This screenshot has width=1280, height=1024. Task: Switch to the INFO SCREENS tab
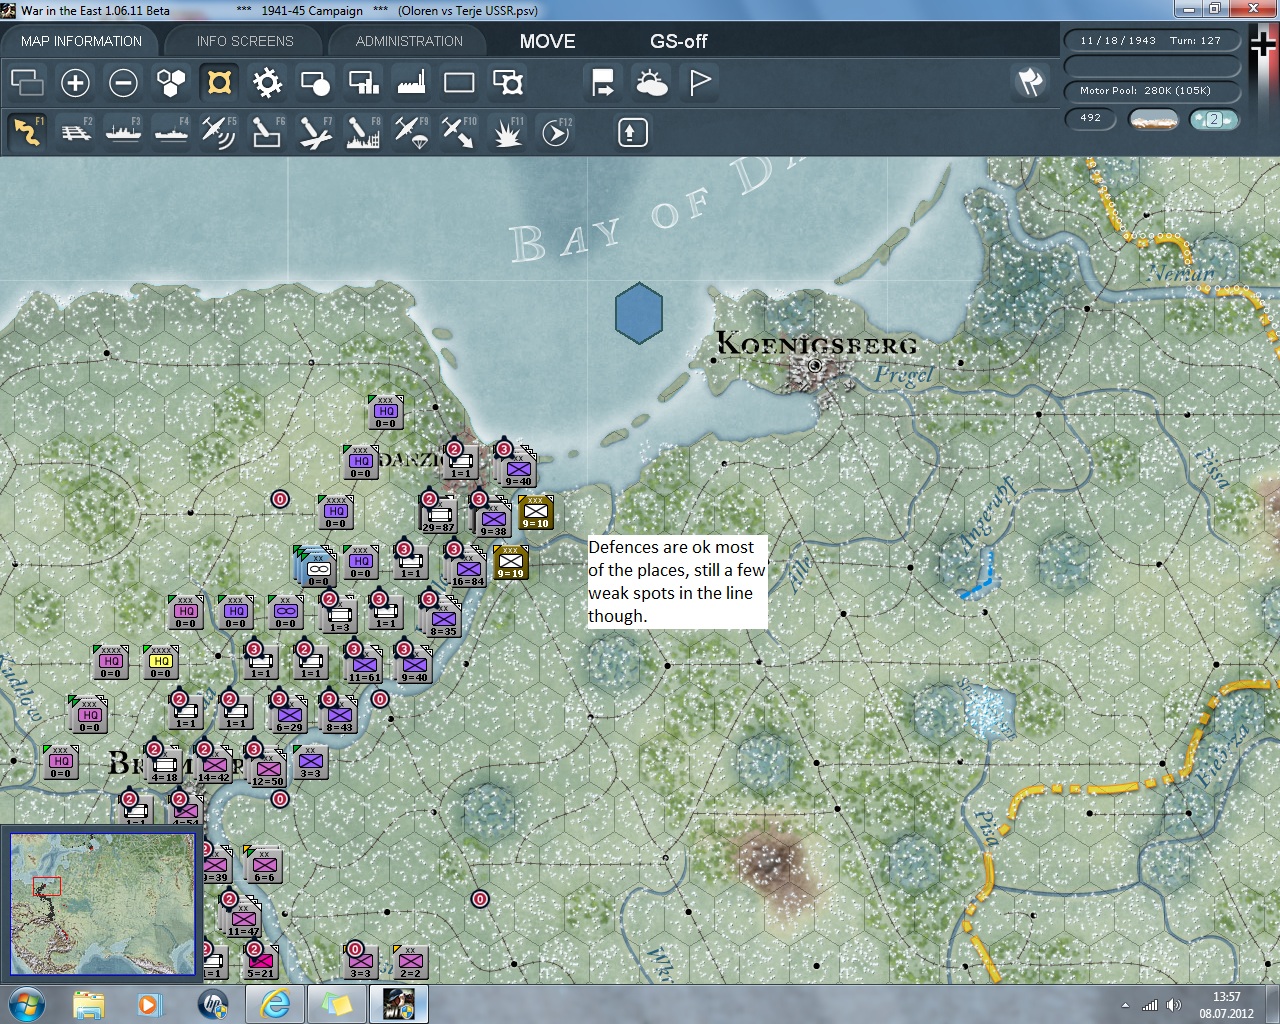[245, 41]
